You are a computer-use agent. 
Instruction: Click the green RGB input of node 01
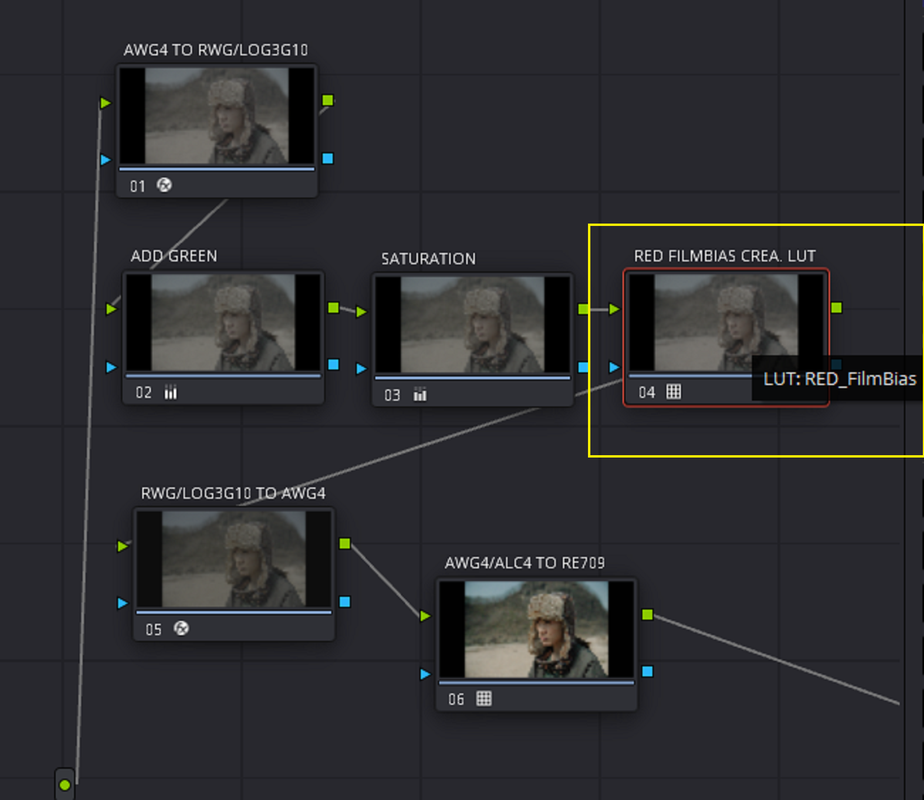105,103
